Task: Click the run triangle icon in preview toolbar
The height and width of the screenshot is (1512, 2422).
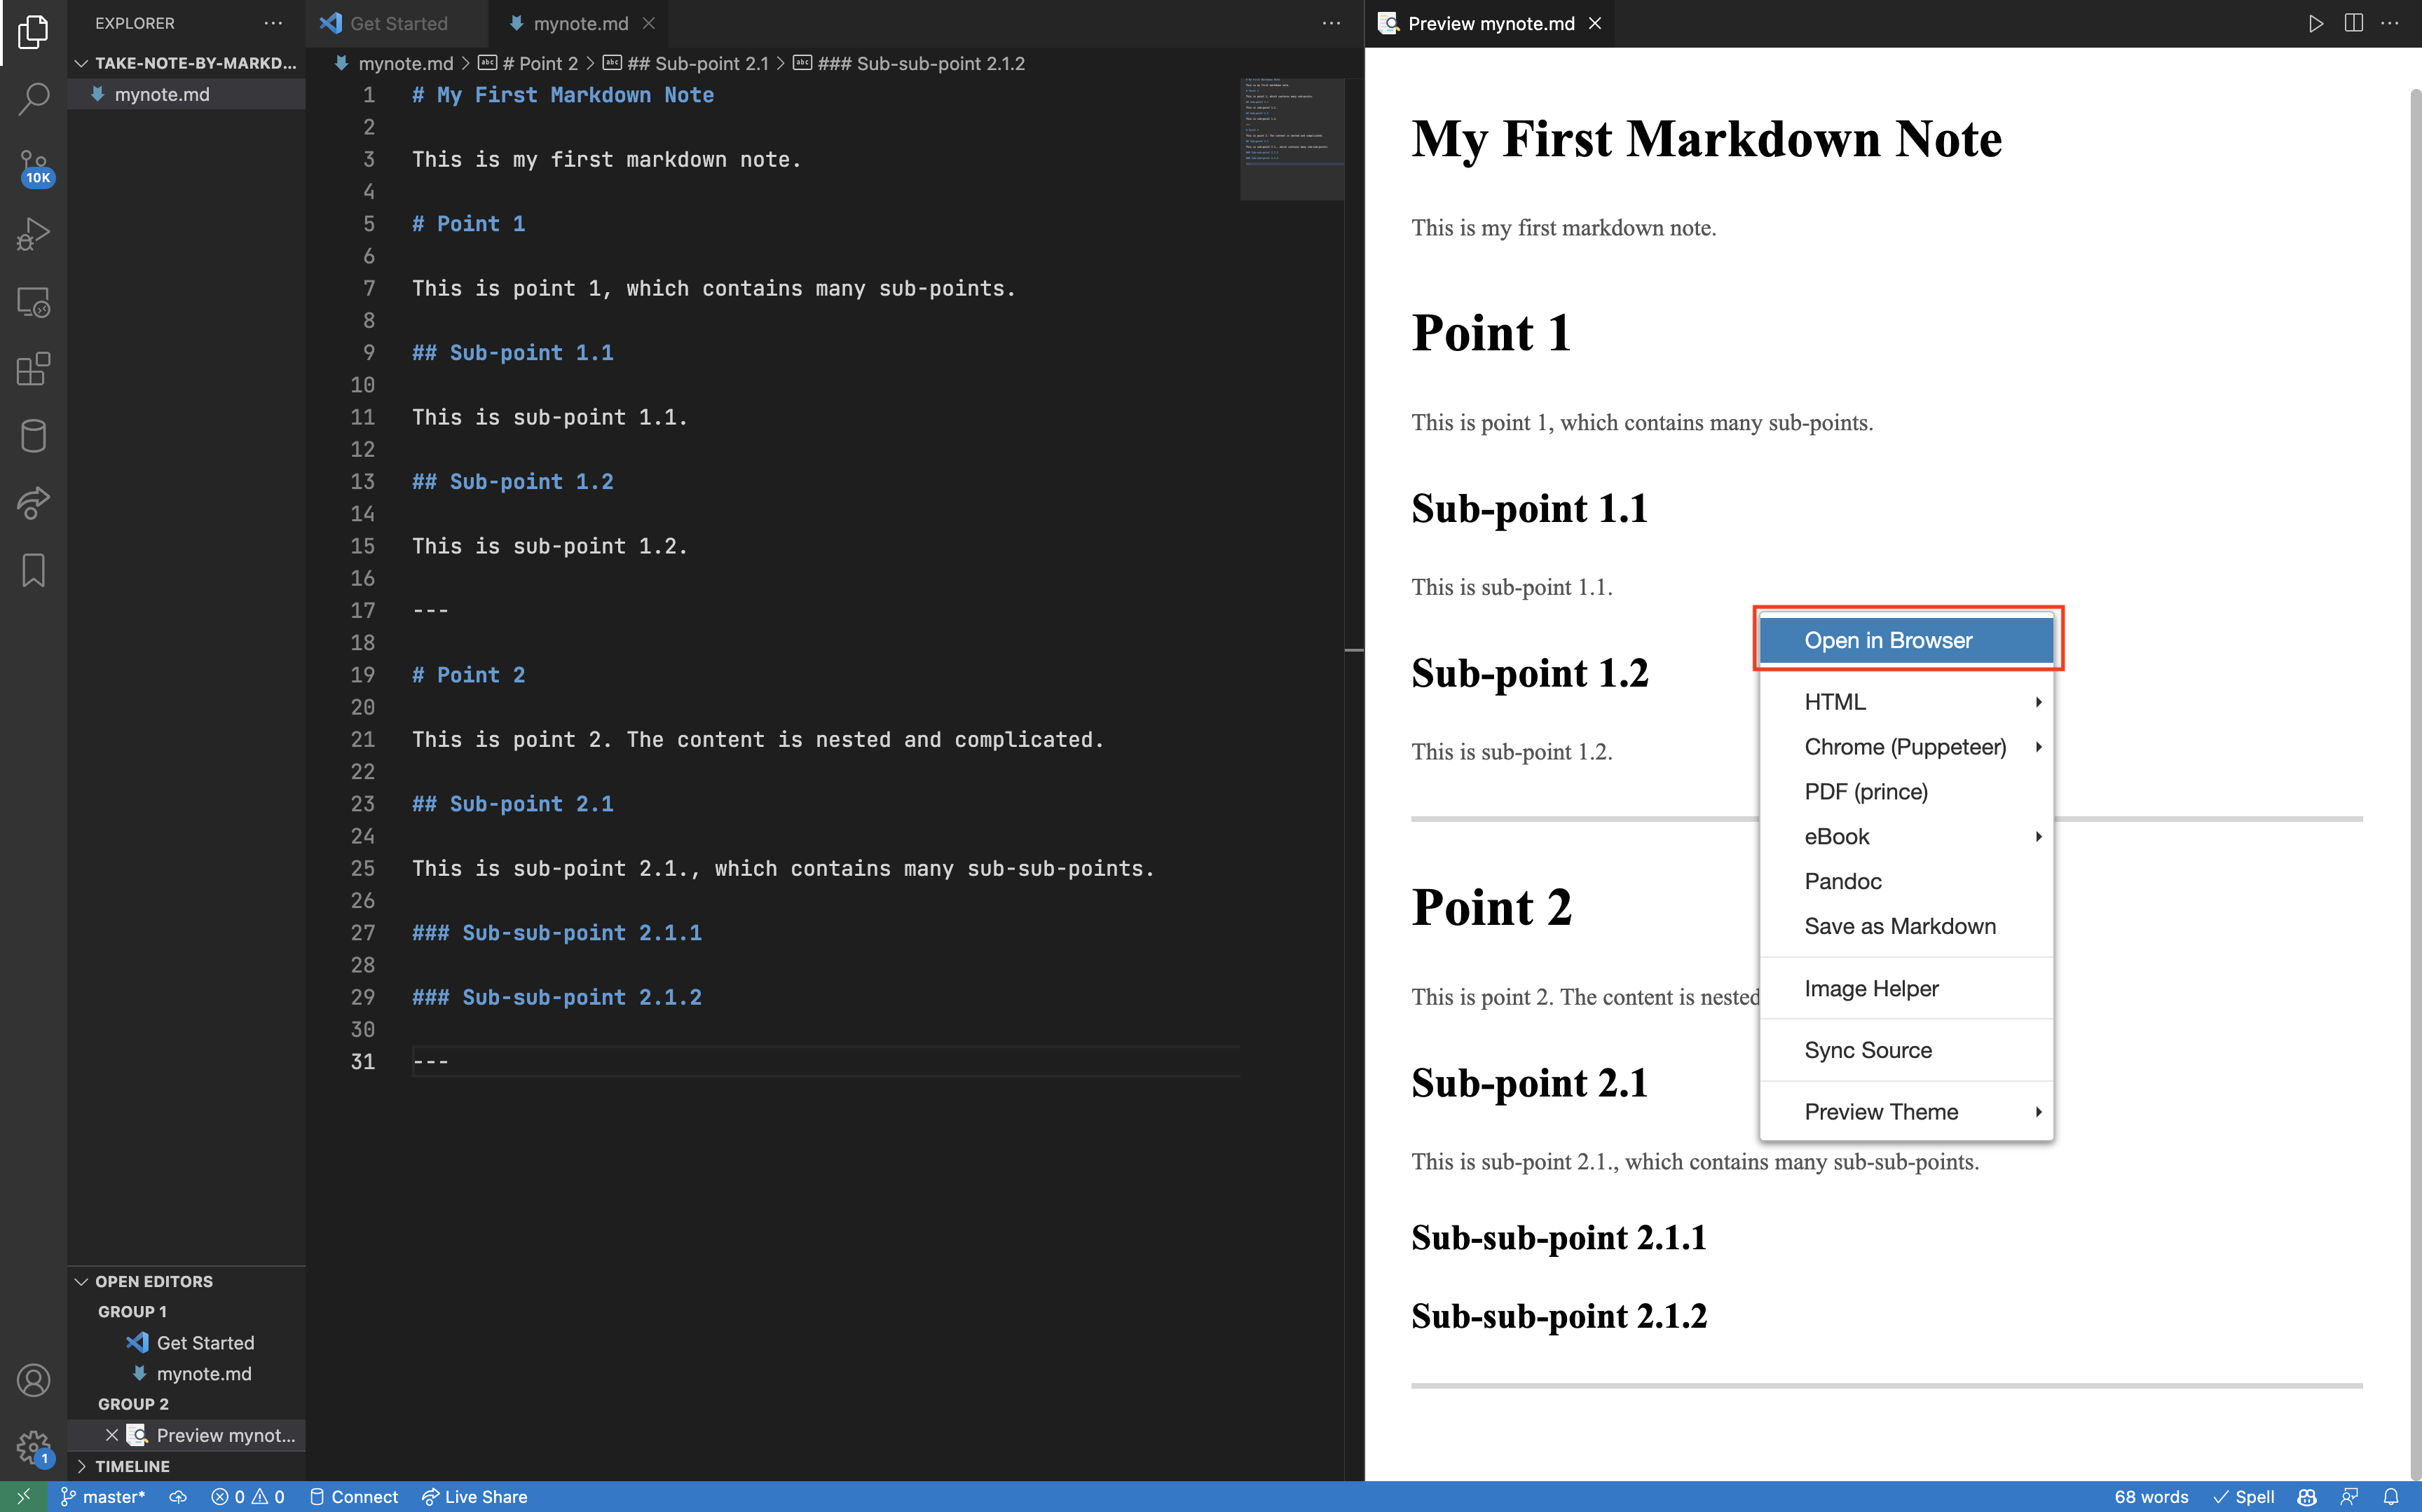Action: pyautogui.click(x=2316, y=23)
